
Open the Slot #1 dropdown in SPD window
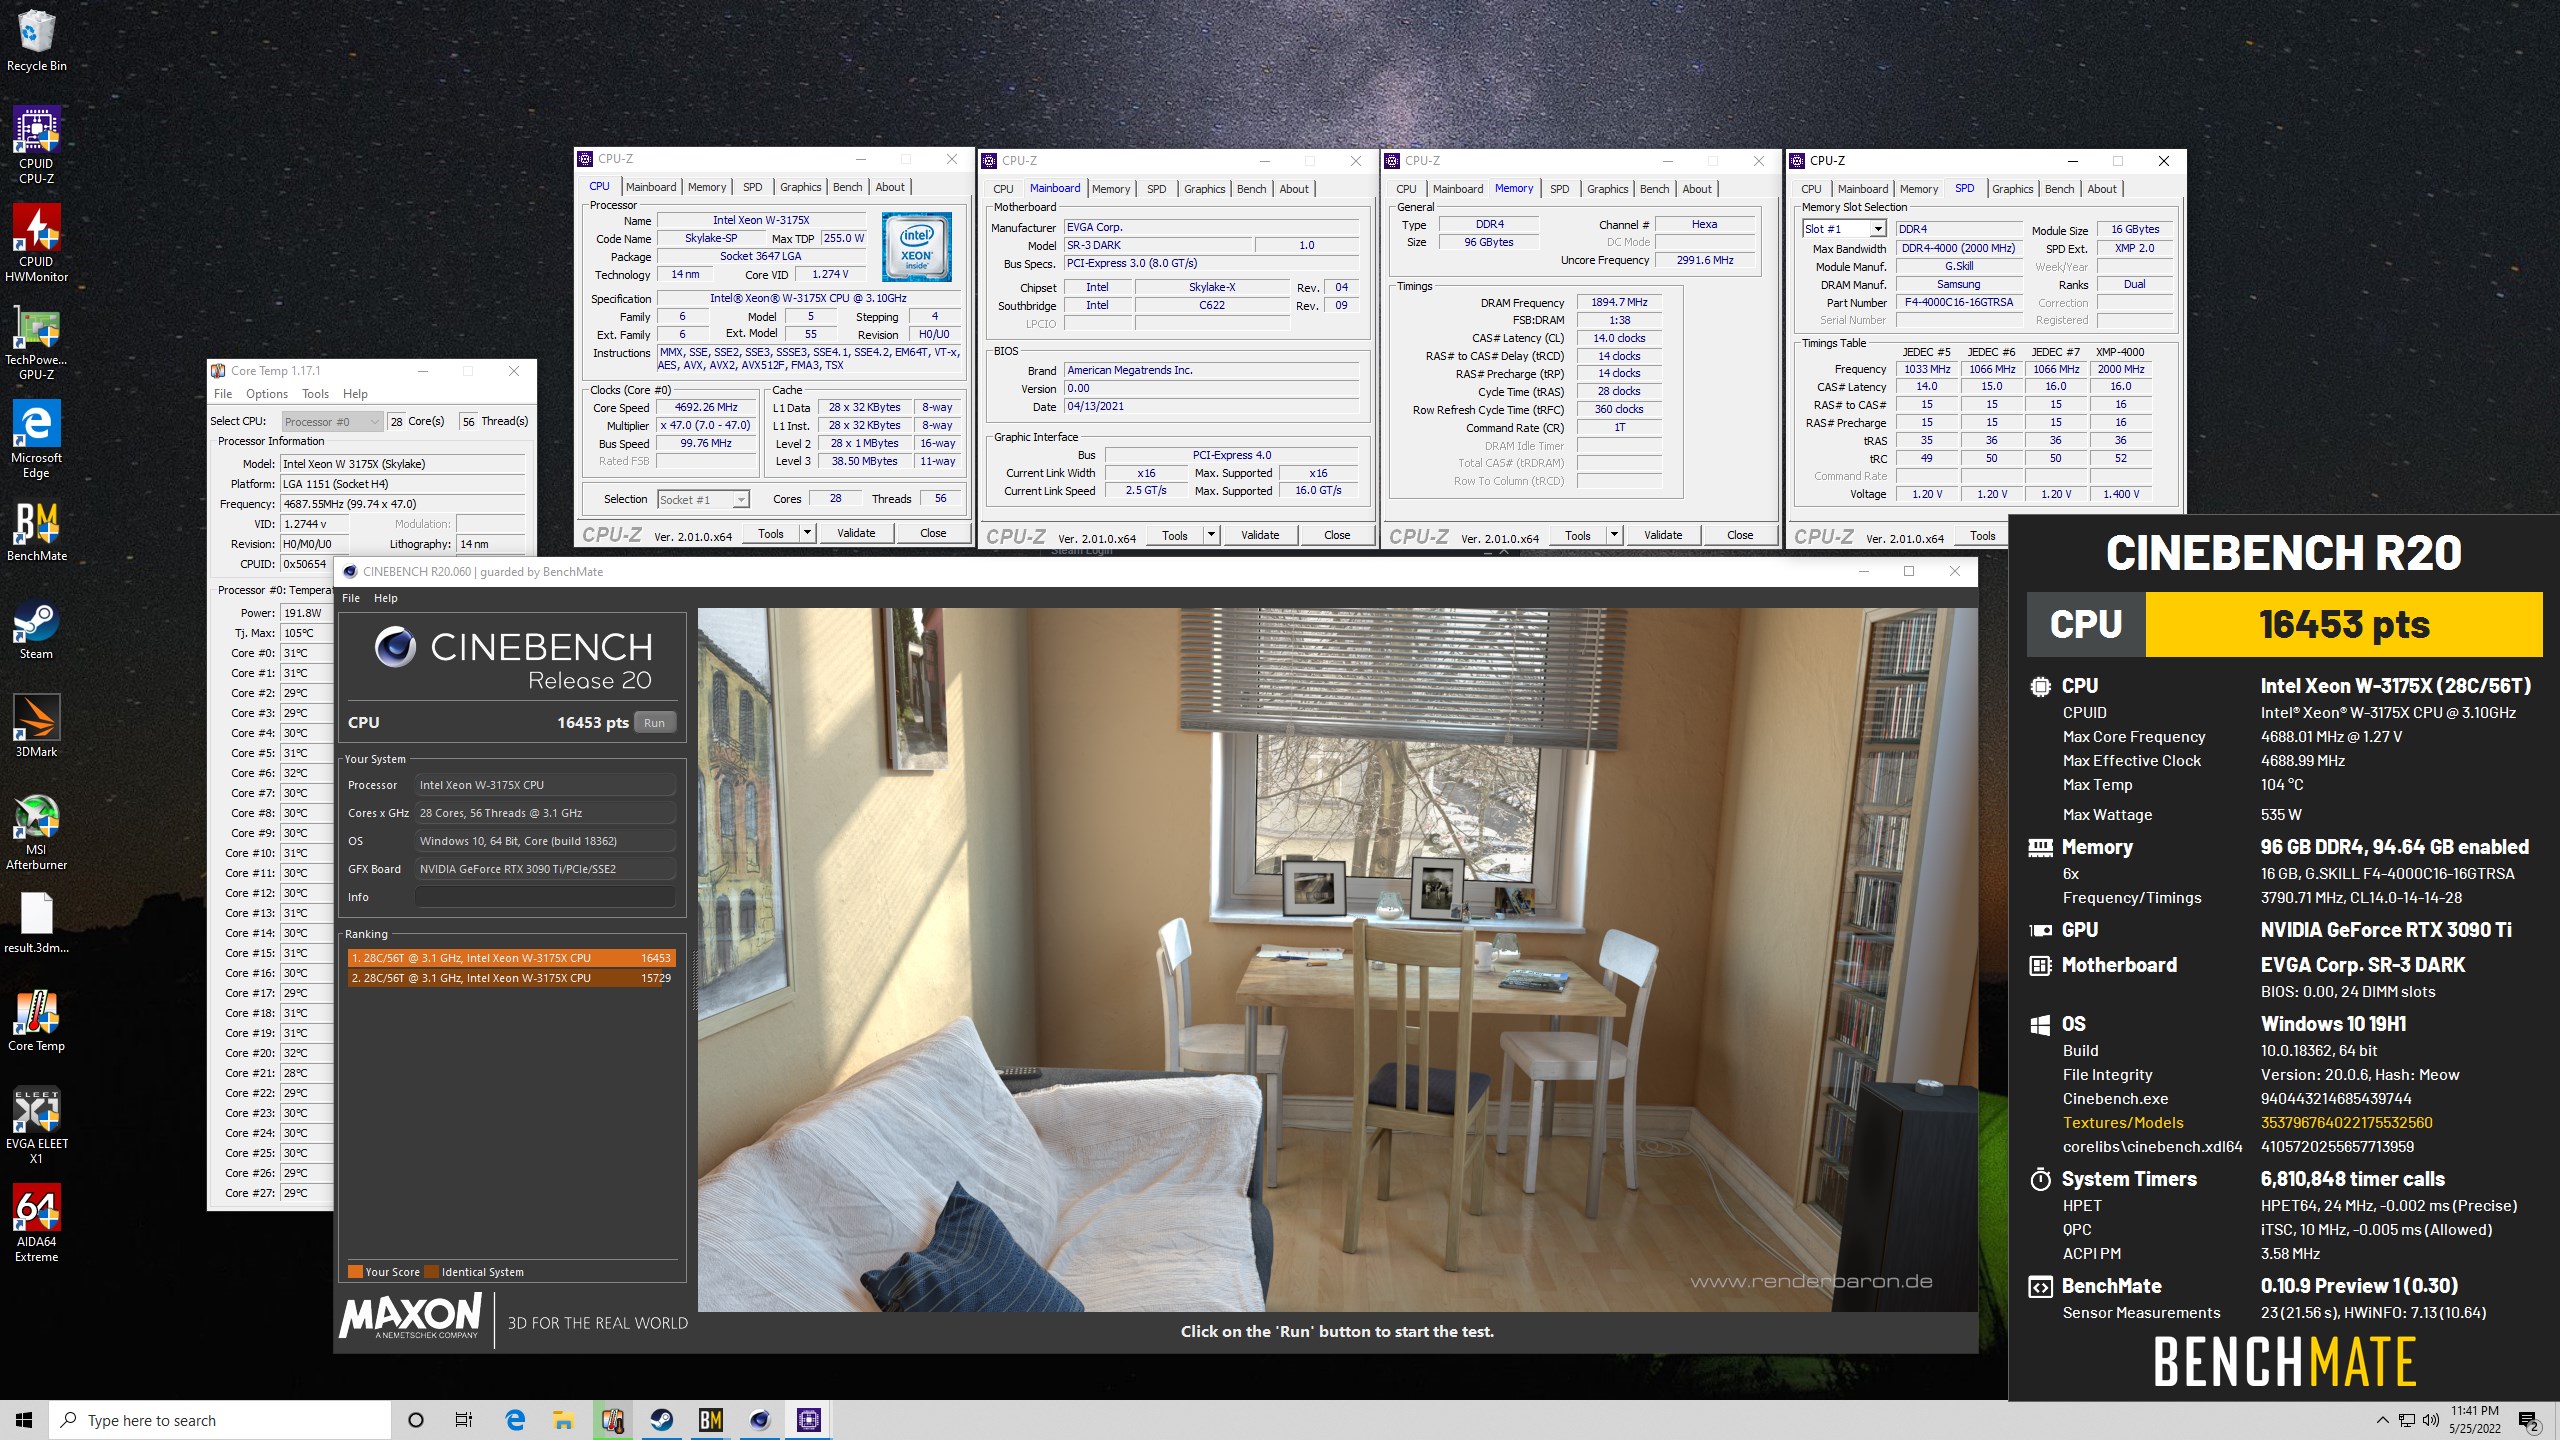coord(1844,229)
